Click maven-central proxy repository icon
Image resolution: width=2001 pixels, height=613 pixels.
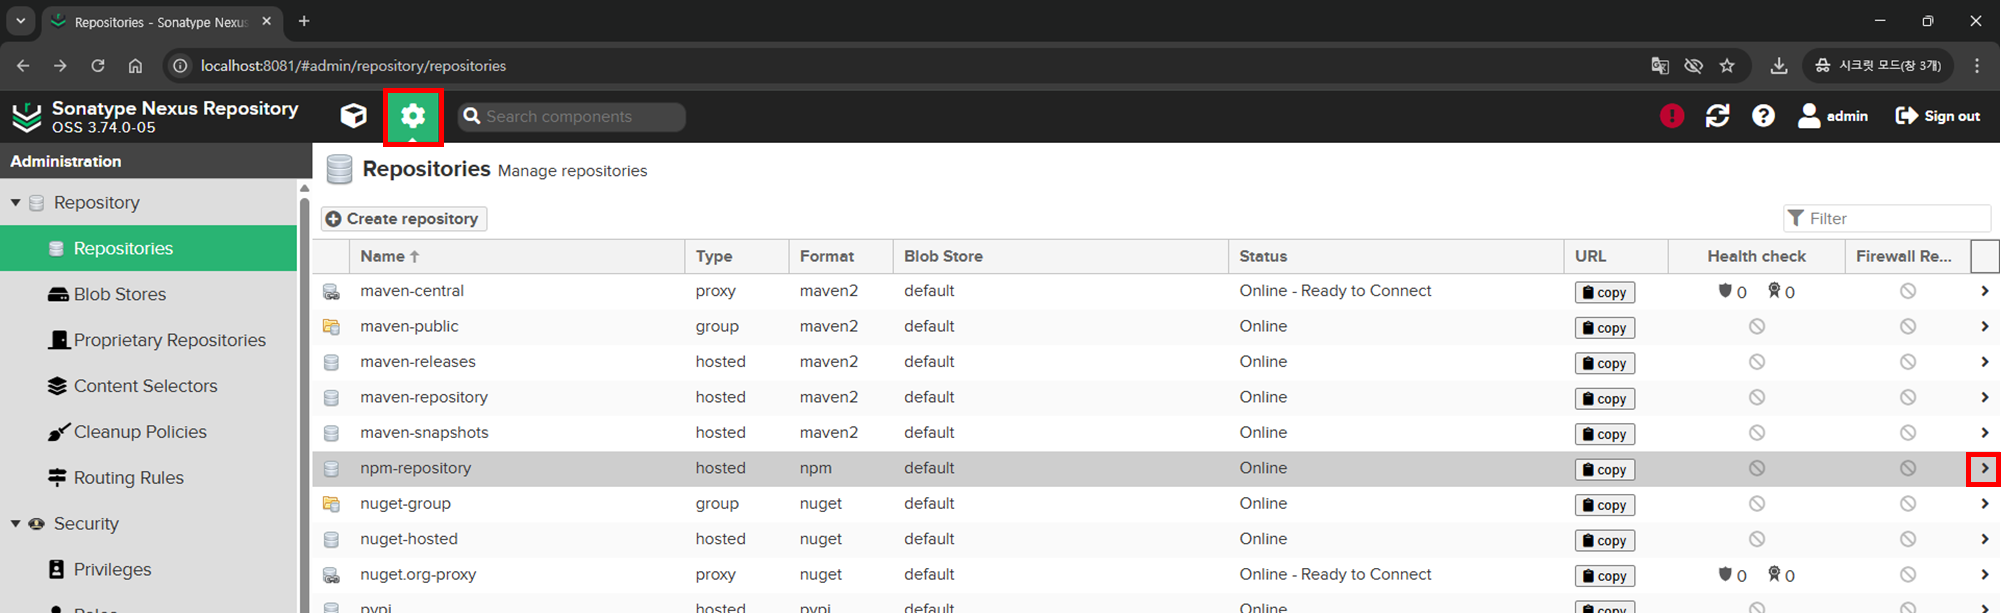[331, 292]
